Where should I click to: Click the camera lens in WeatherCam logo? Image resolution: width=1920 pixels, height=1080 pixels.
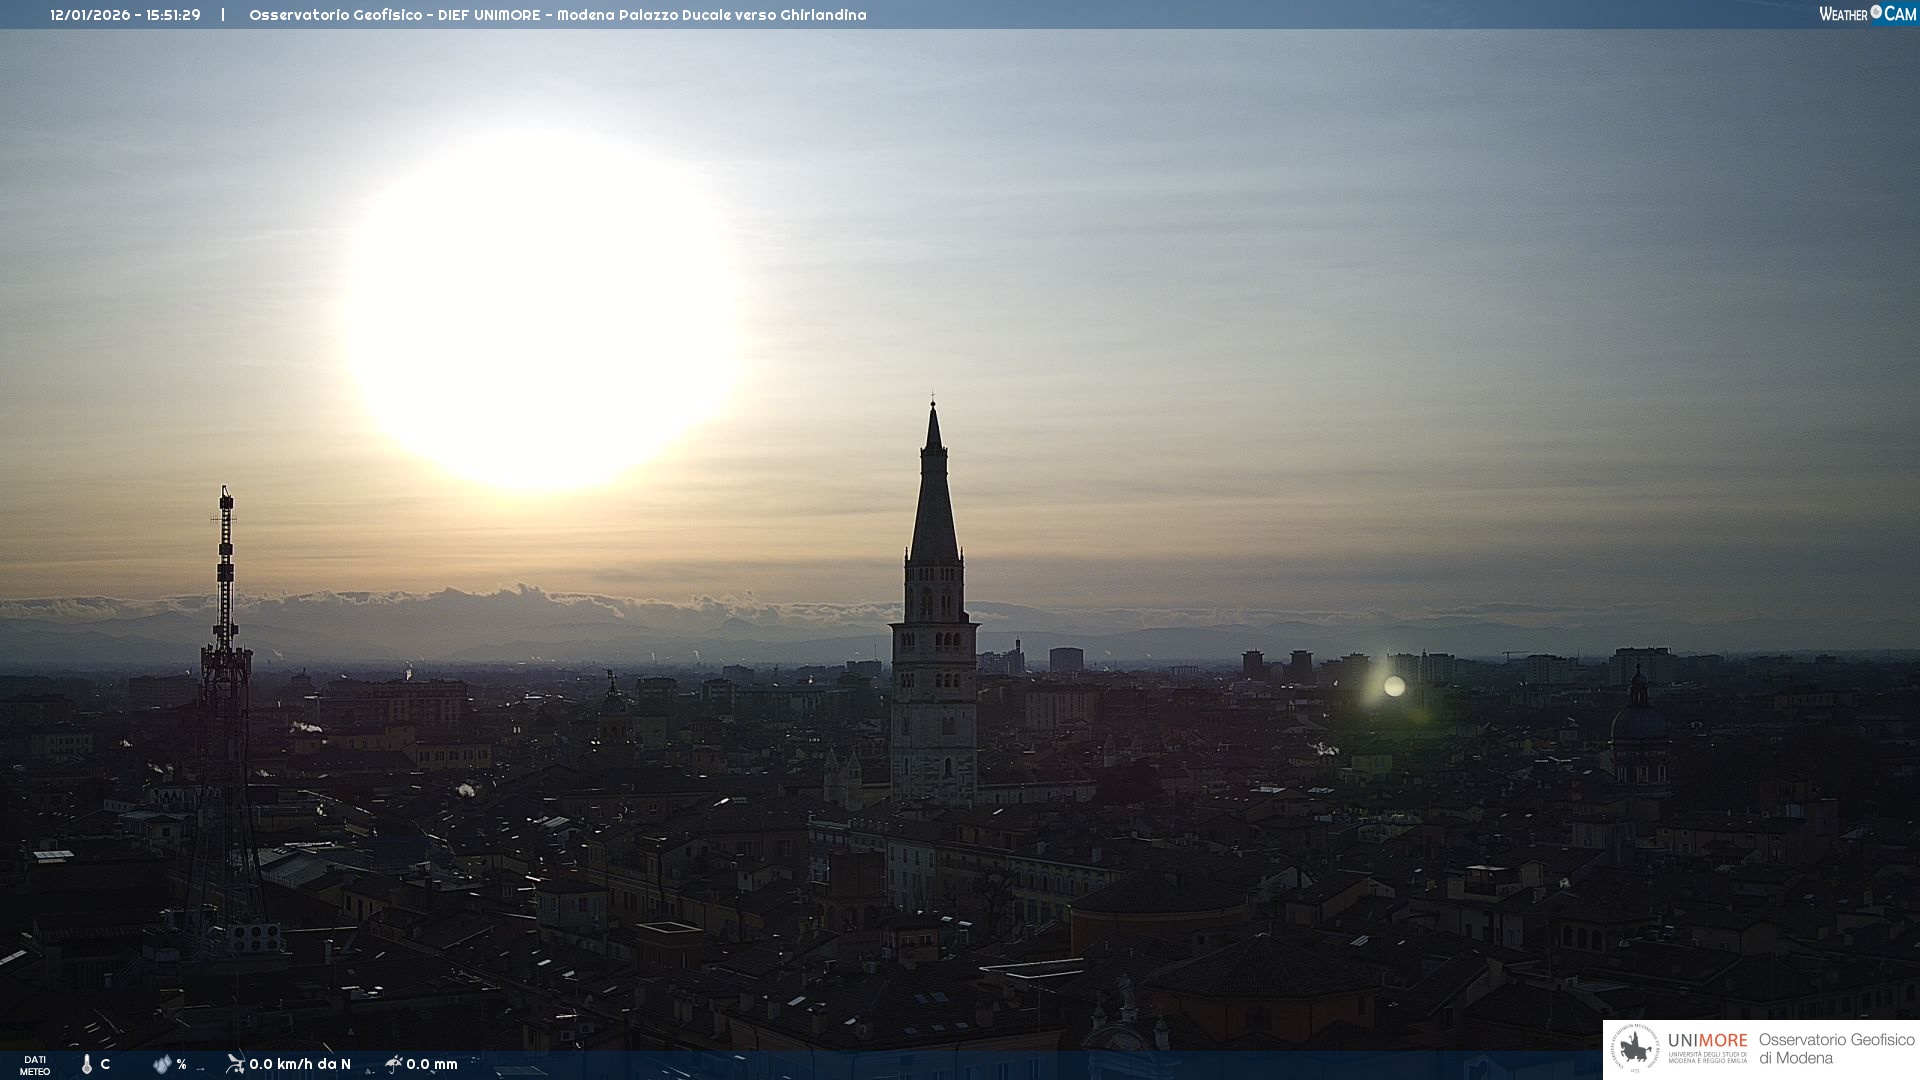pyautogui.click(x=1876, y=12)
